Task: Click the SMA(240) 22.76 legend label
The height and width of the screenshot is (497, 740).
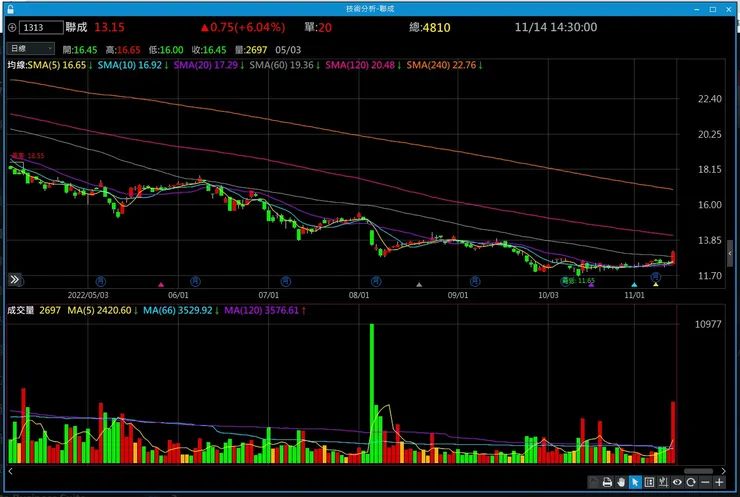Action: click(441, 65)
